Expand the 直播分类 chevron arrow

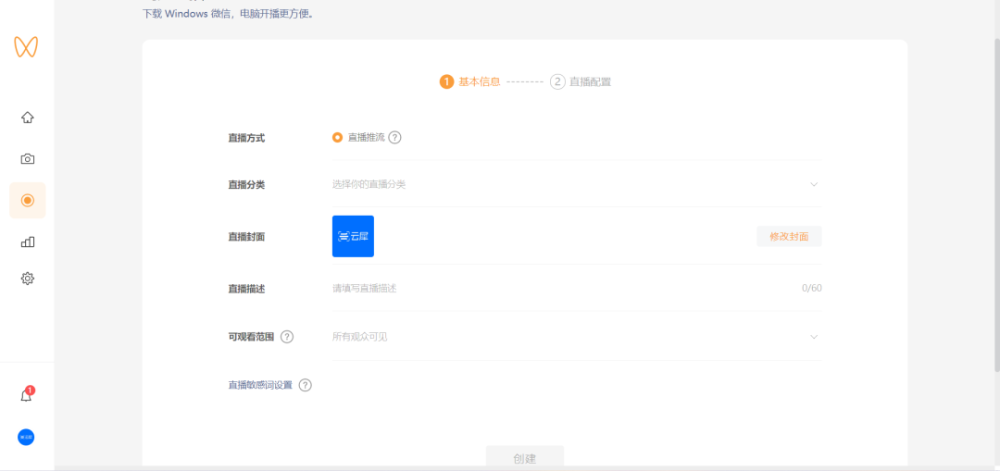click(x=814, y=184)
